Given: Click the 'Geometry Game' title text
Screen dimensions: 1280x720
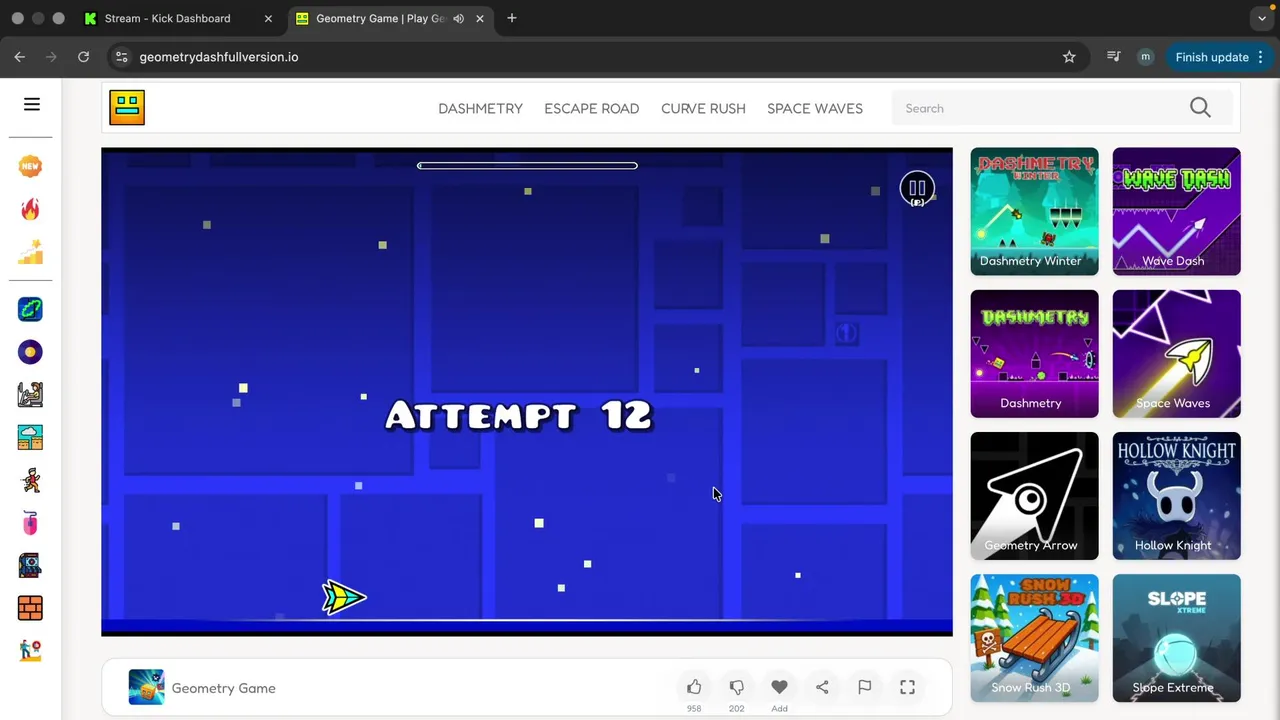Looking at the screenshot, I should coord(223,688).
